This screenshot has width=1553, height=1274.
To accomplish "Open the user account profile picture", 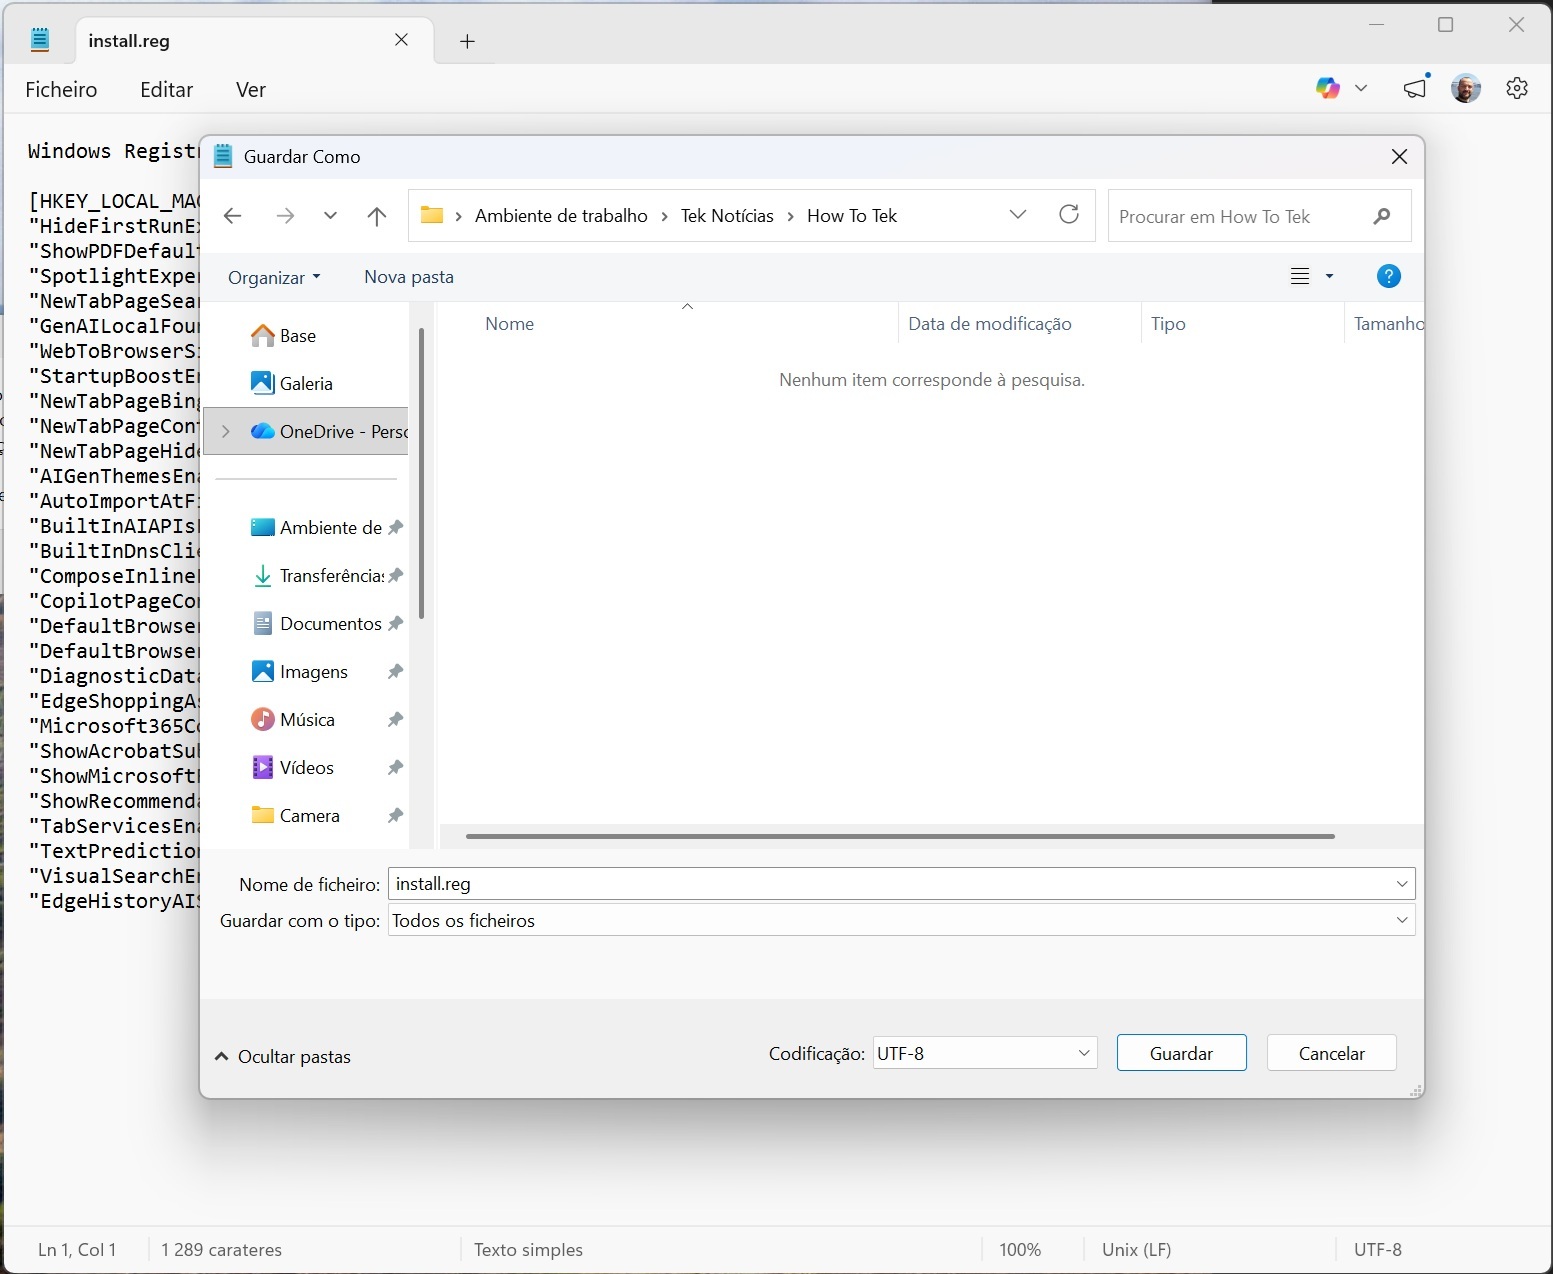I will click(1465, 89).
